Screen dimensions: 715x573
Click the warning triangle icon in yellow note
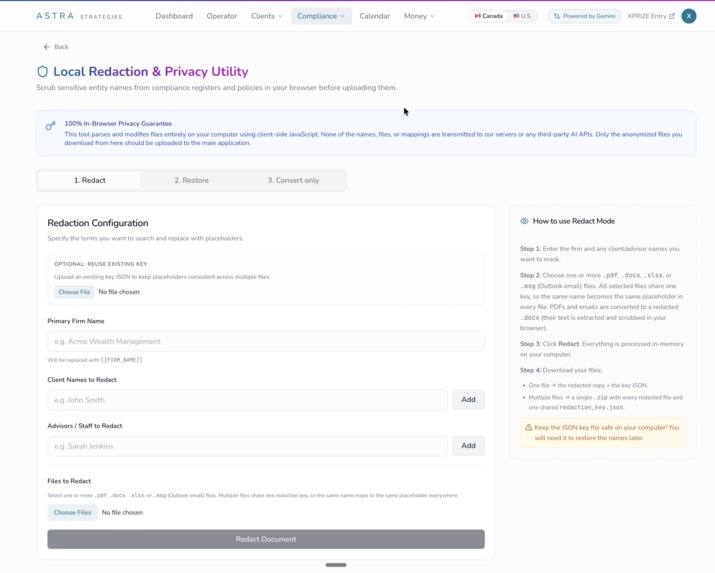tap(528, 428)
